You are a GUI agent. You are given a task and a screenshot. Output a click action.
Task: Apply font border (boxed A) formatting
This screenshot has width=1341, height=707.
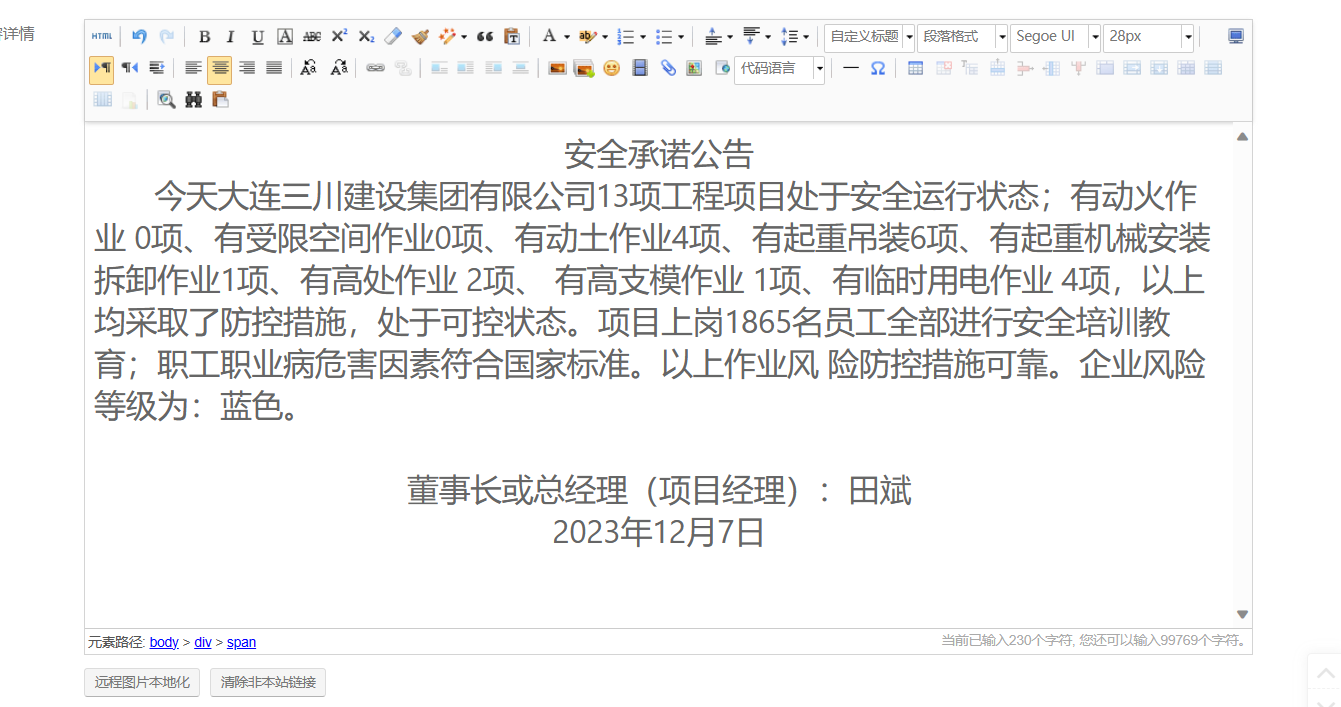coord(285,37)
